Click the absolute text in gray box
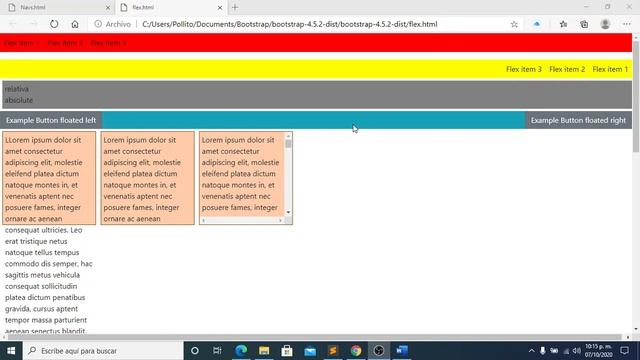The image size is (640, 360). coord(19,100)
